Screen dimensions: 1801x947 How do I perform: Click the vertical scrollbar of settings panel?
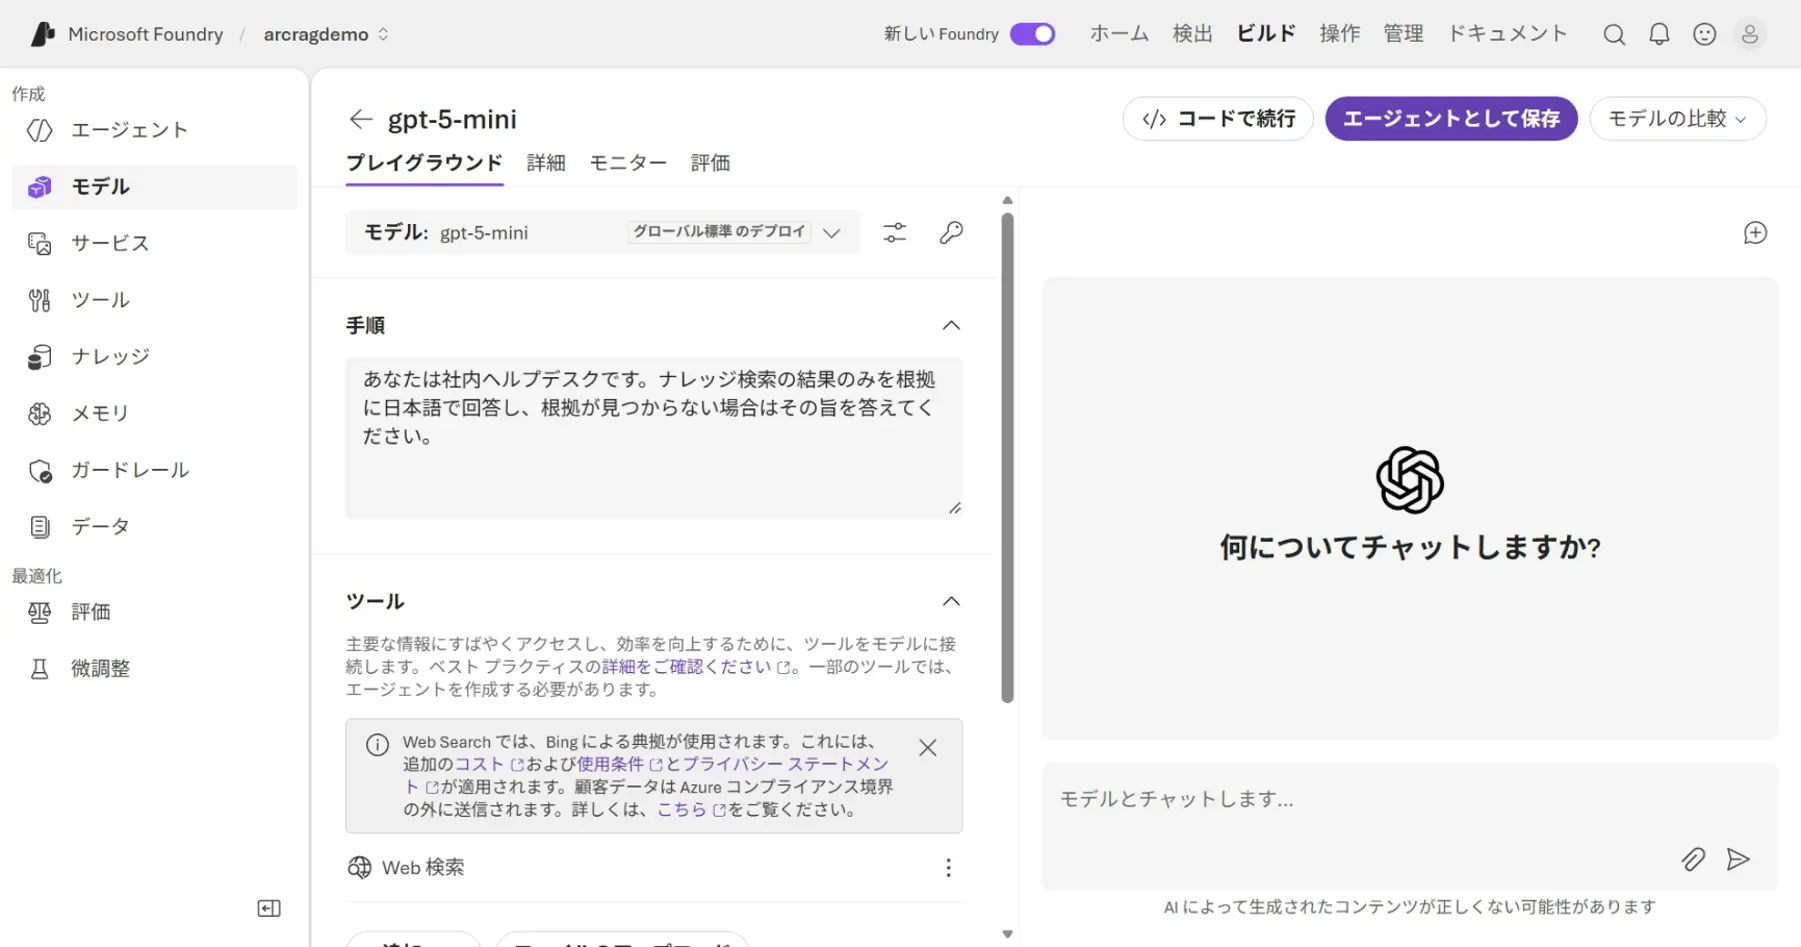pos(1007,458)
